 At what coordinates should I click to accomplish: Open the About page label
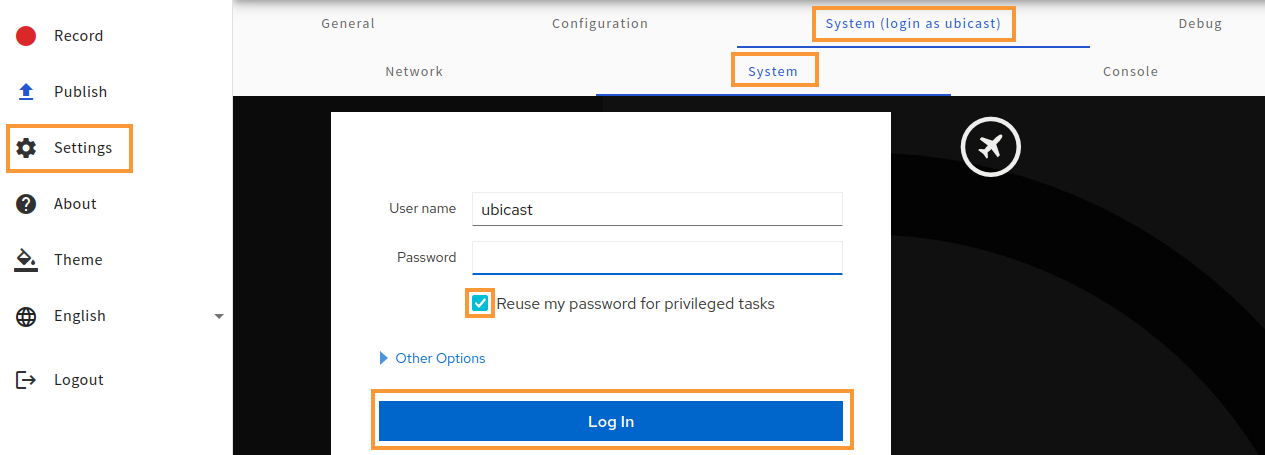[75, 204]
